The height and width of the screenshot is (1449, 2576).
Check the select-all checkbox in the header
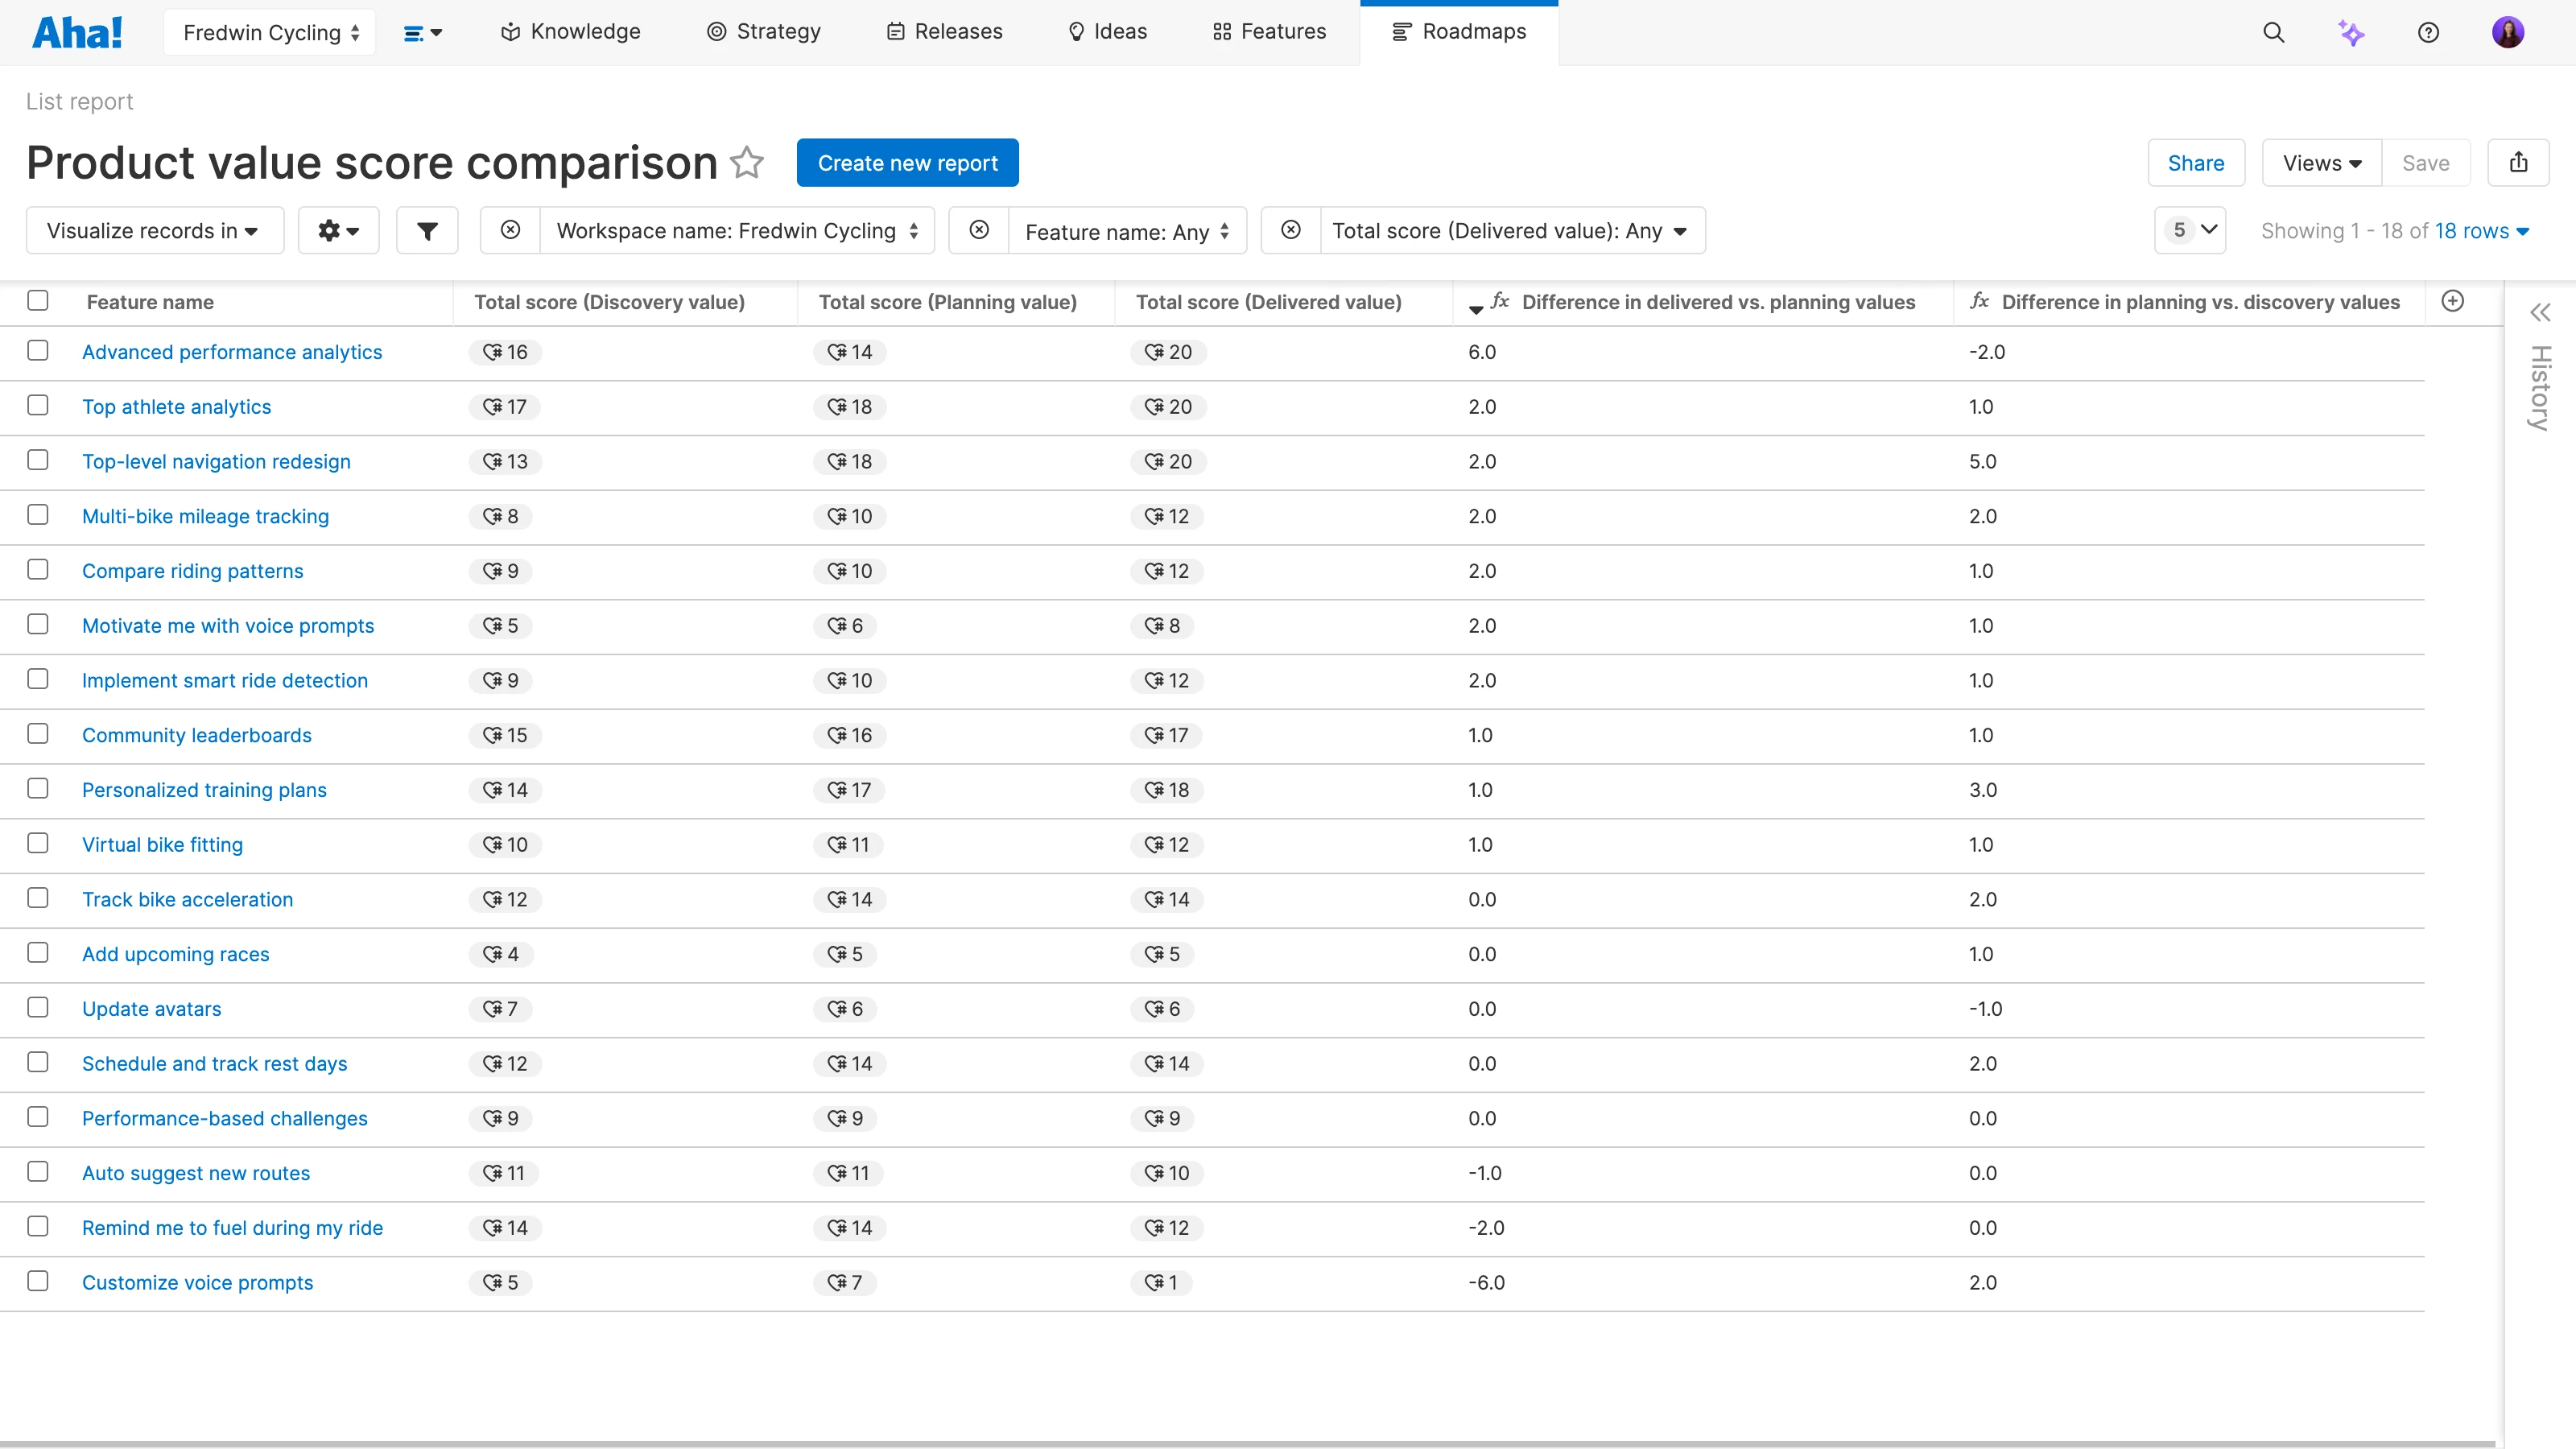38,301
